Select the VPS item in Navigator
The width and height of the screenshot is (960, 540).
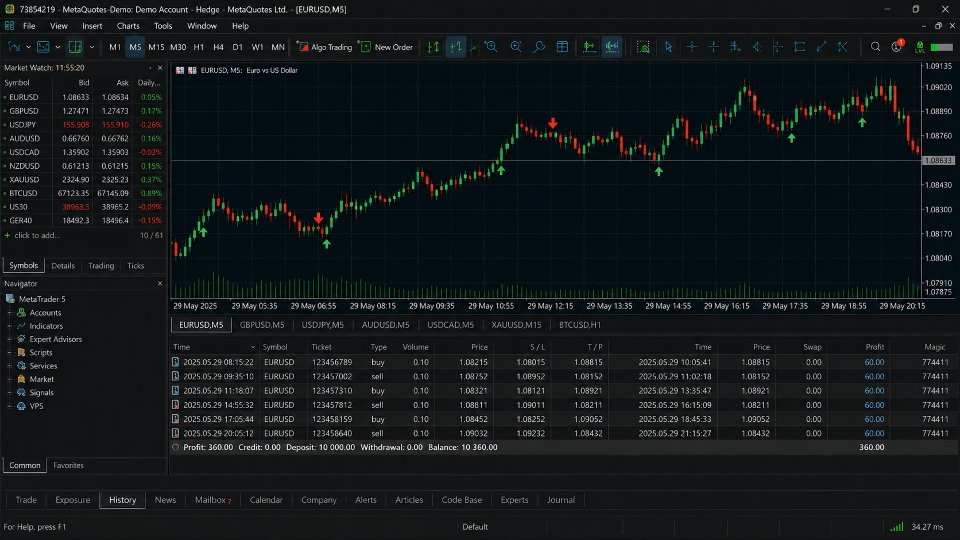(x=36, y=406)
